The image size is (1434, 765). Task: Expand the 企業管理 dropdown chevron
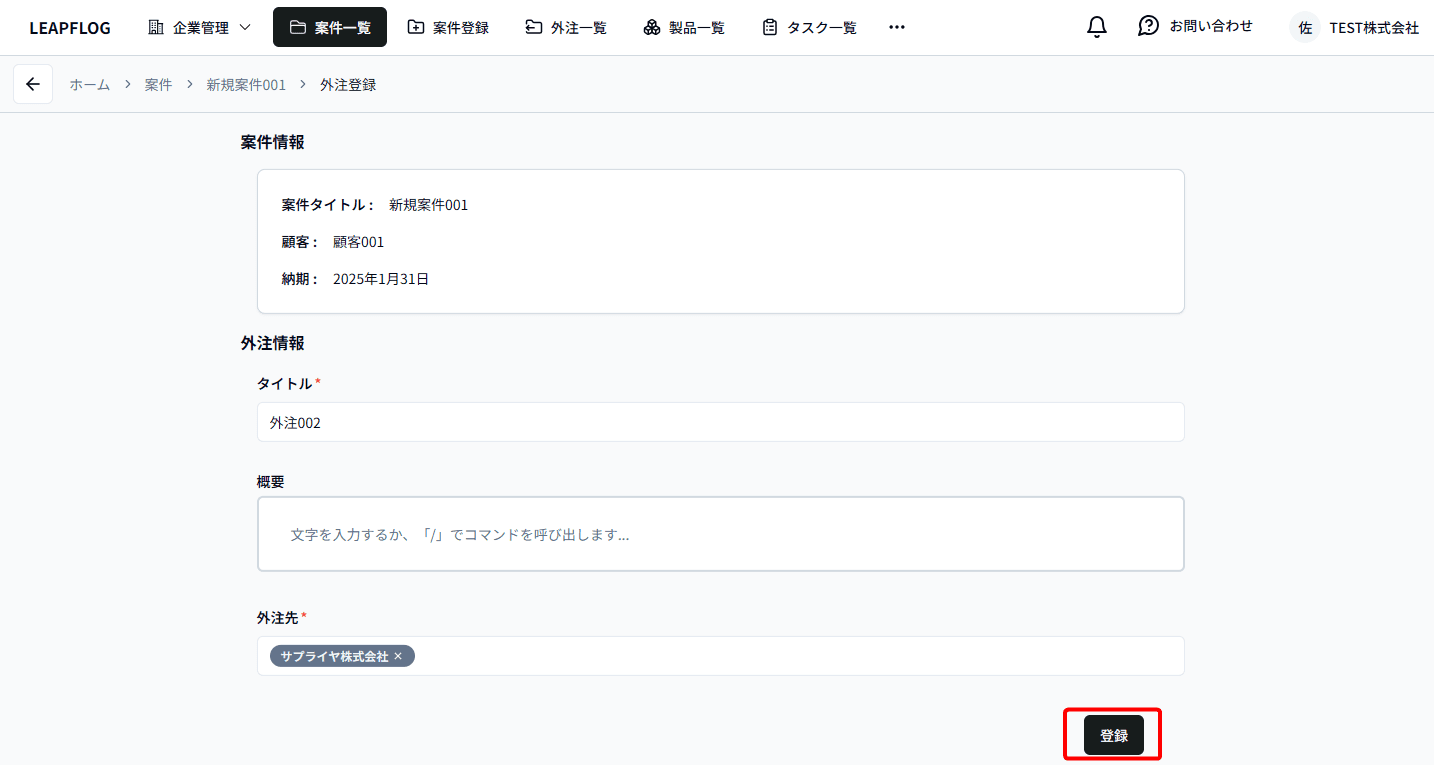coord(245,28)
